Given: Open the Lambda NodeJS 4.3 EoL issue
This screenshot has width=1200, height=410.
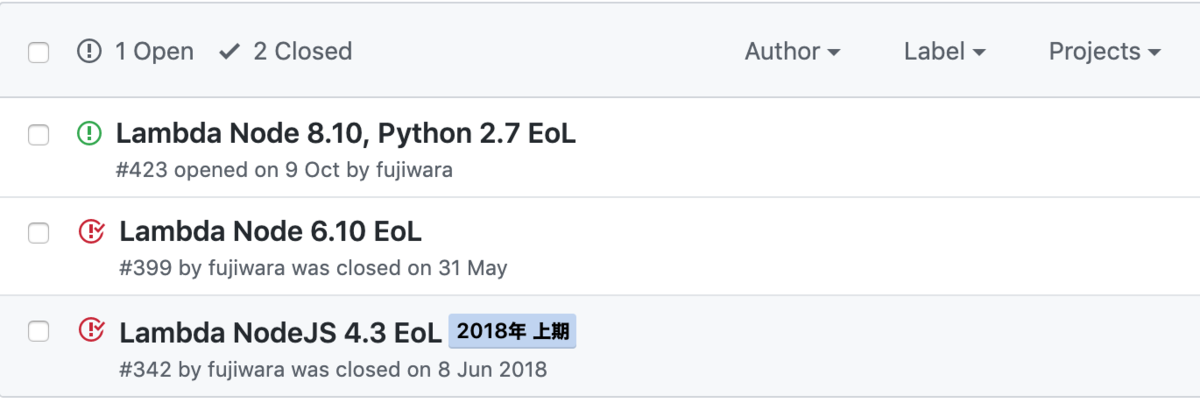Looking at the screenshot, I should pyautogui.click(x=280, y=331).
